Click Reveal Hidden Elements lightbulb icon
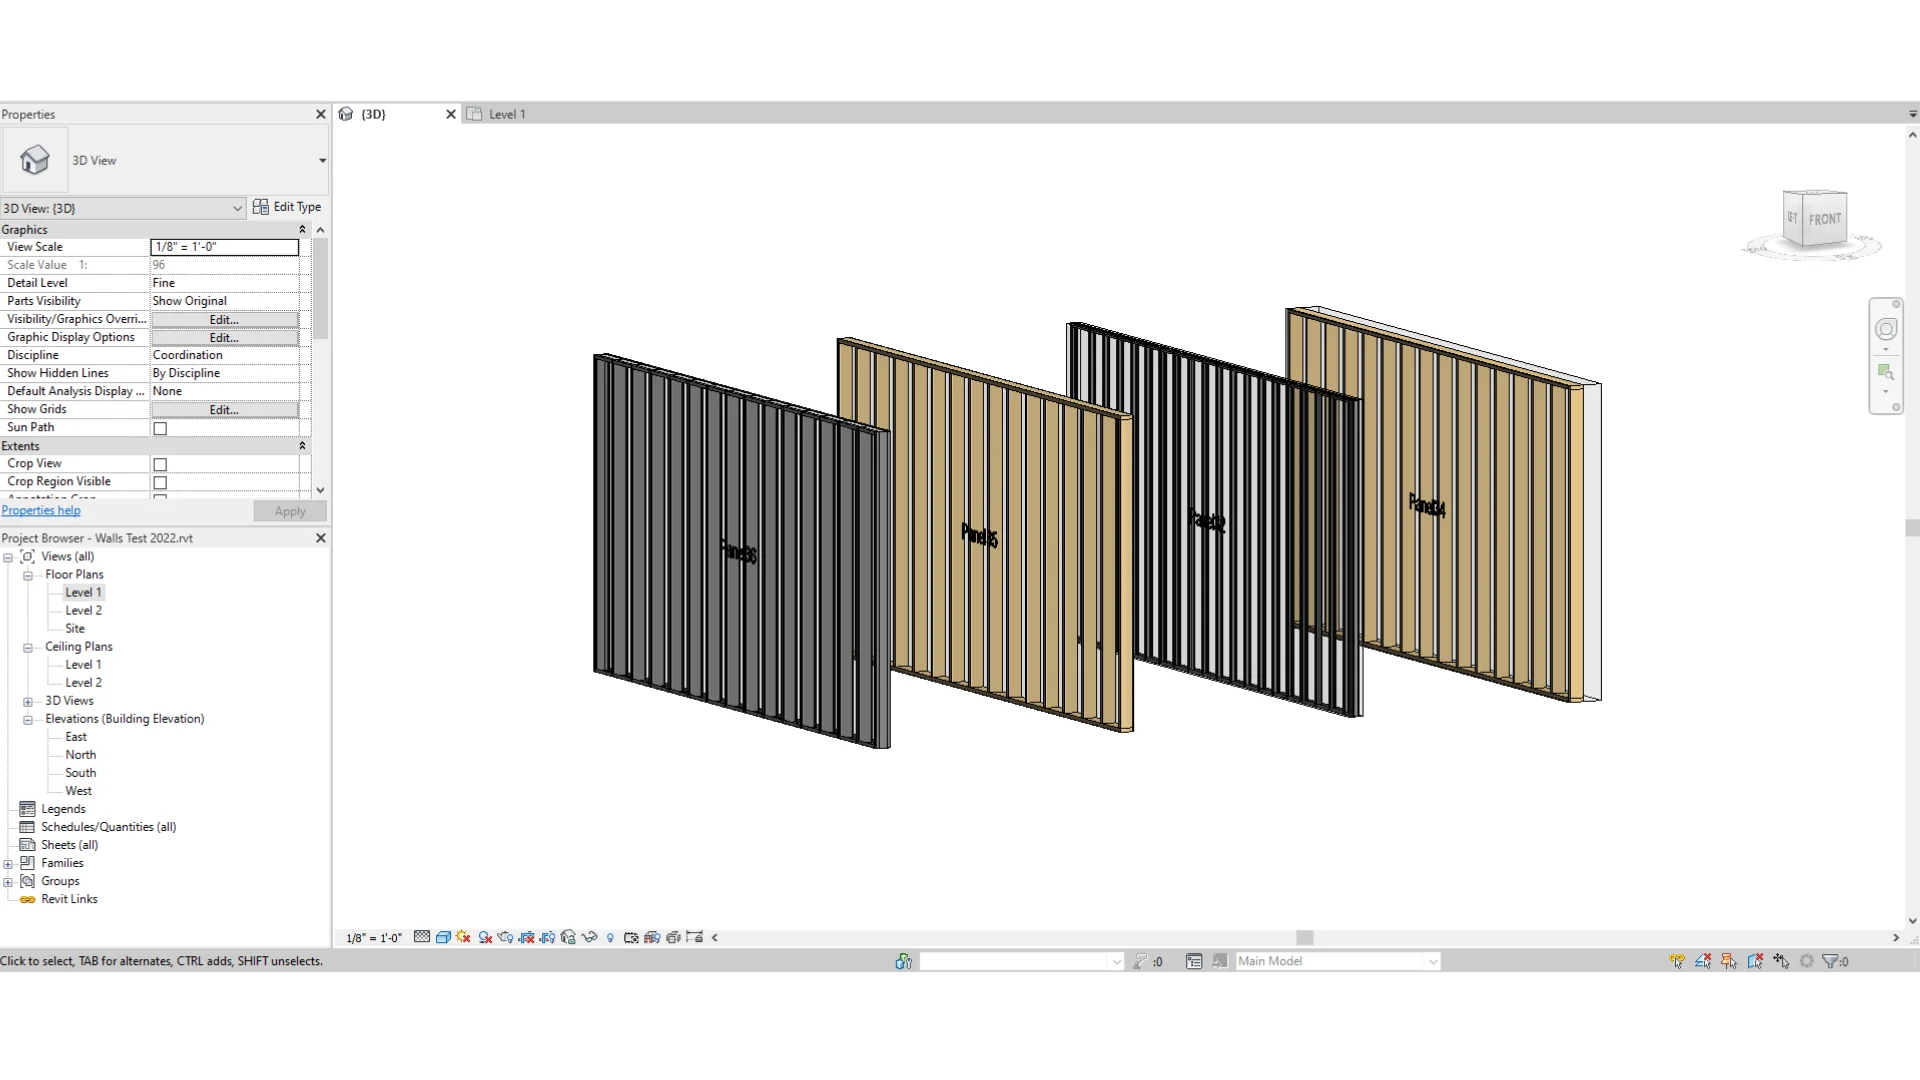1920x1080 pixels. pos(610,937)
